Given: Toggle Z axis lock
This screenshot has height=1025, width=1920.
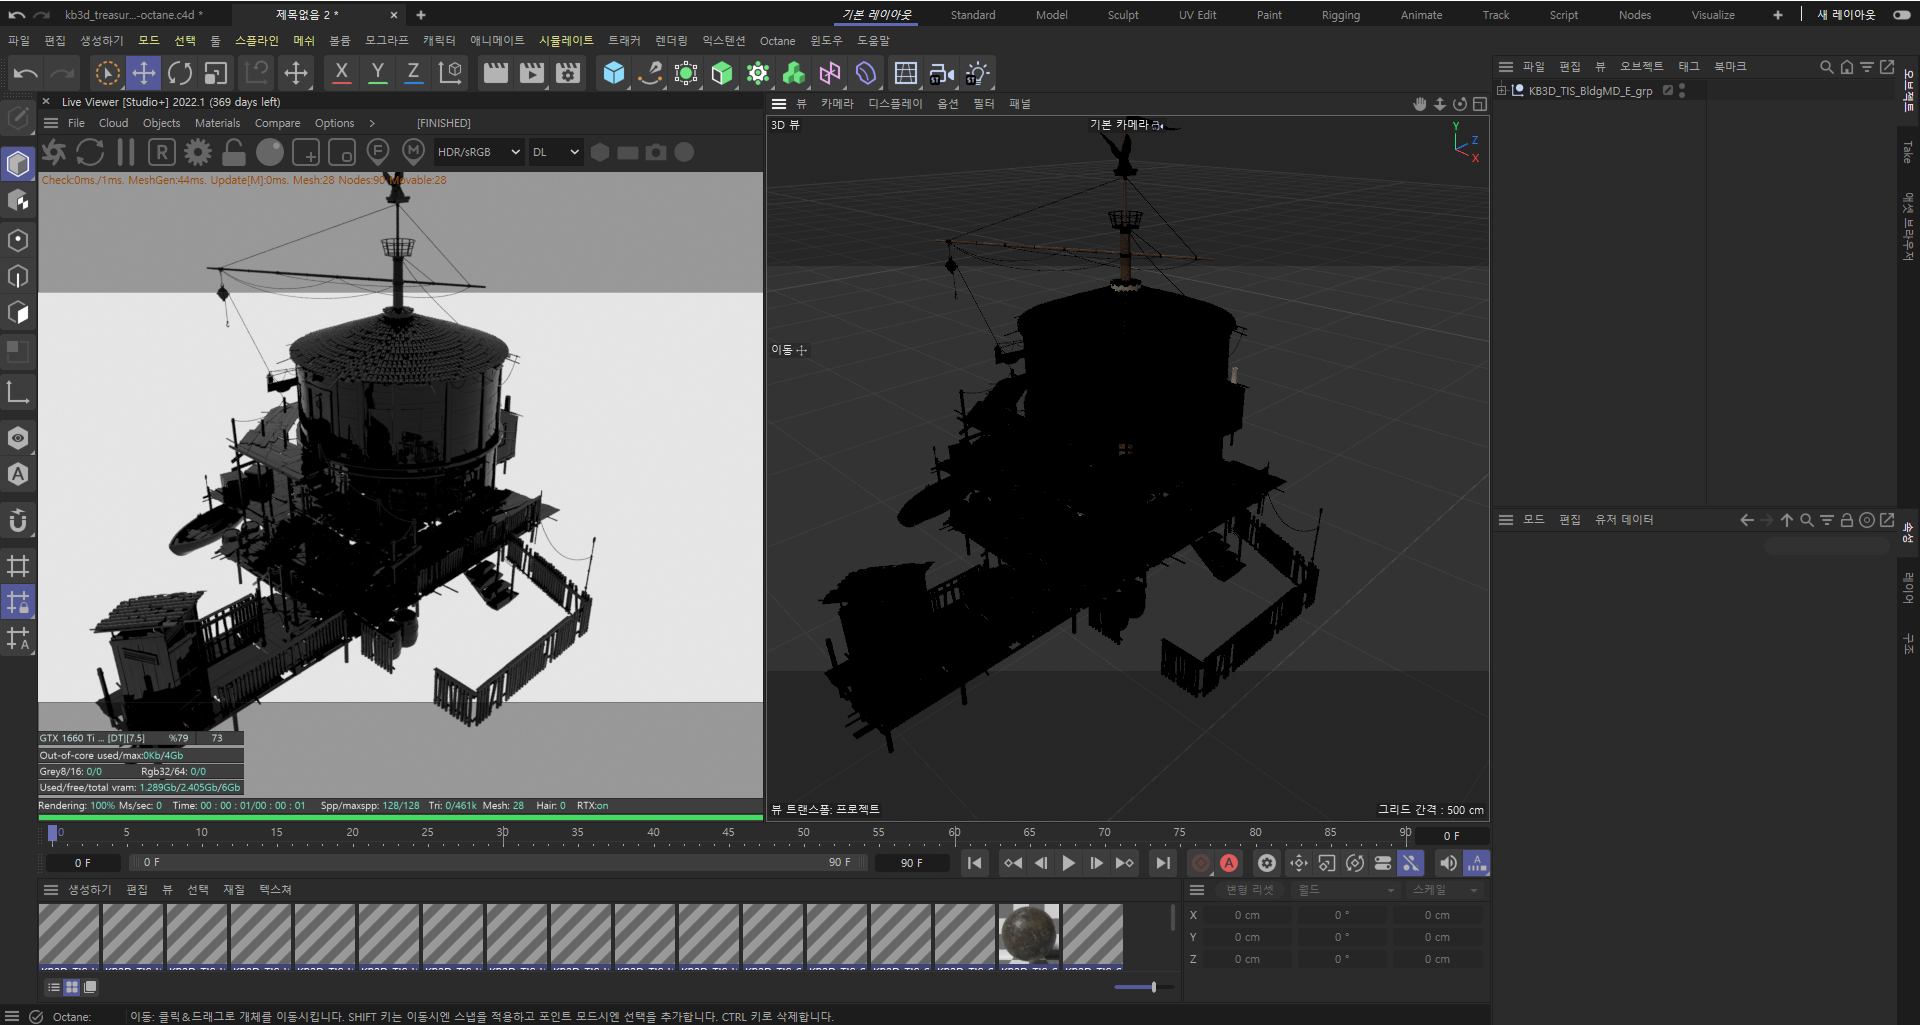Looking at the screenshot, I should point(413,73).
